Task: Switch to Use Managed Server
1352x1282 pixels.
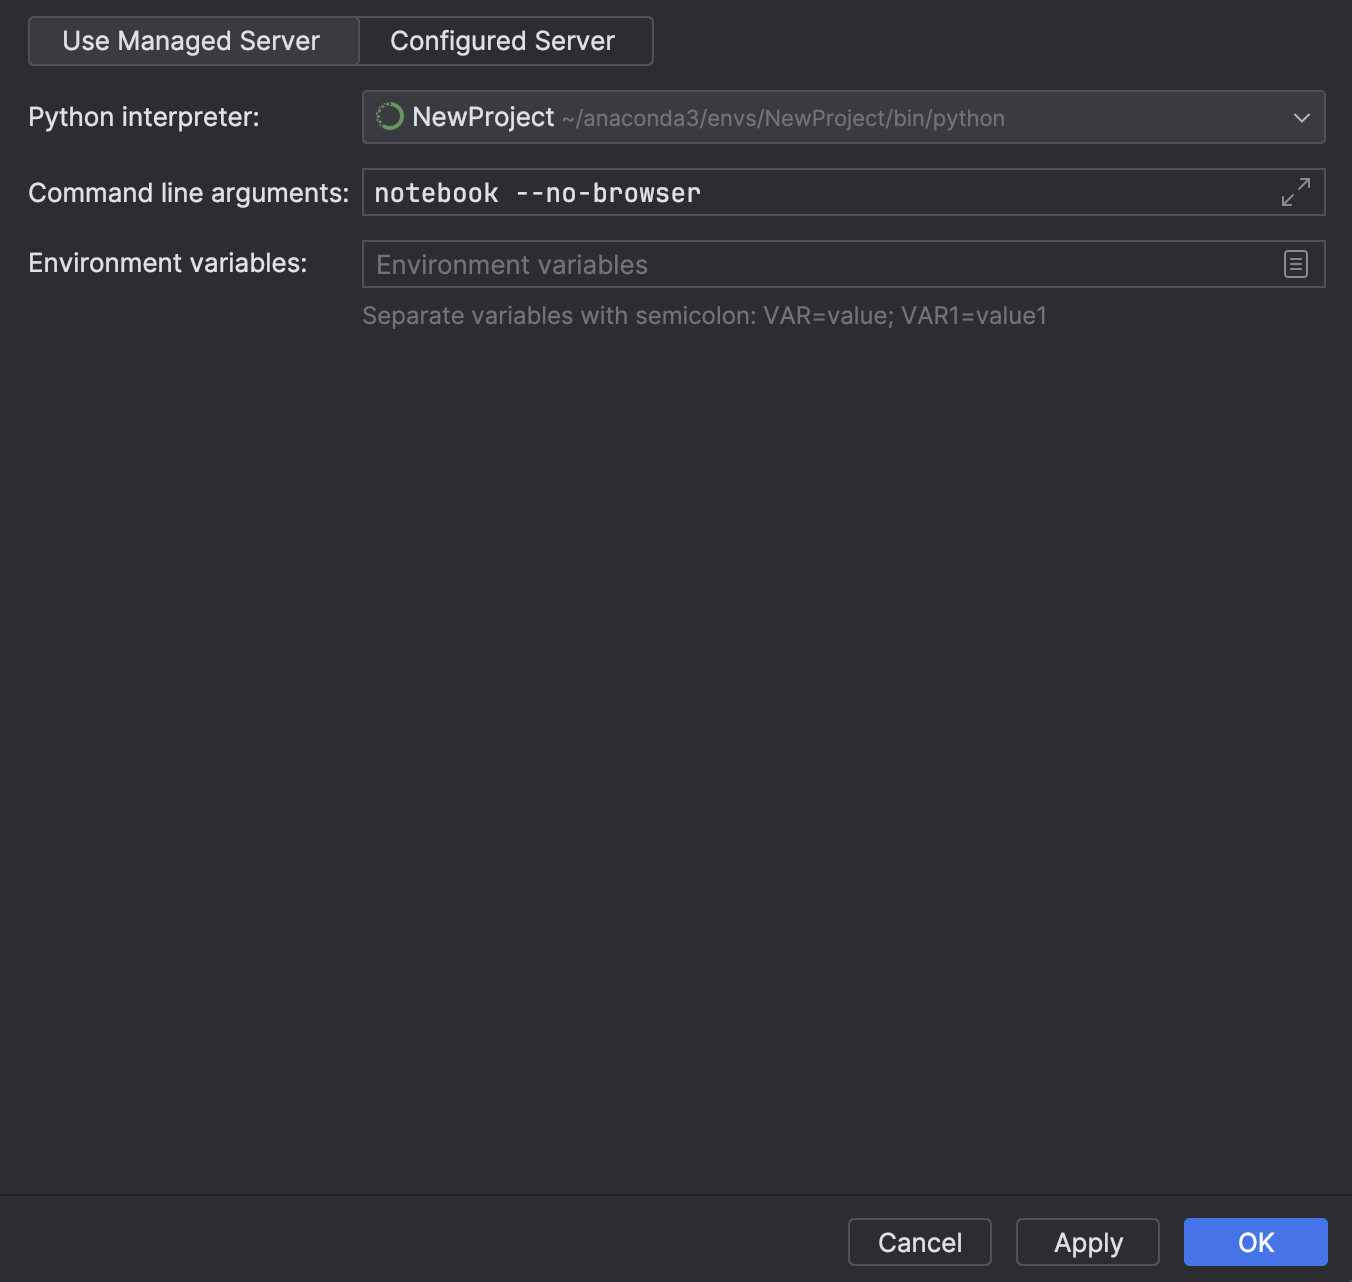Action: click(192, 41)
